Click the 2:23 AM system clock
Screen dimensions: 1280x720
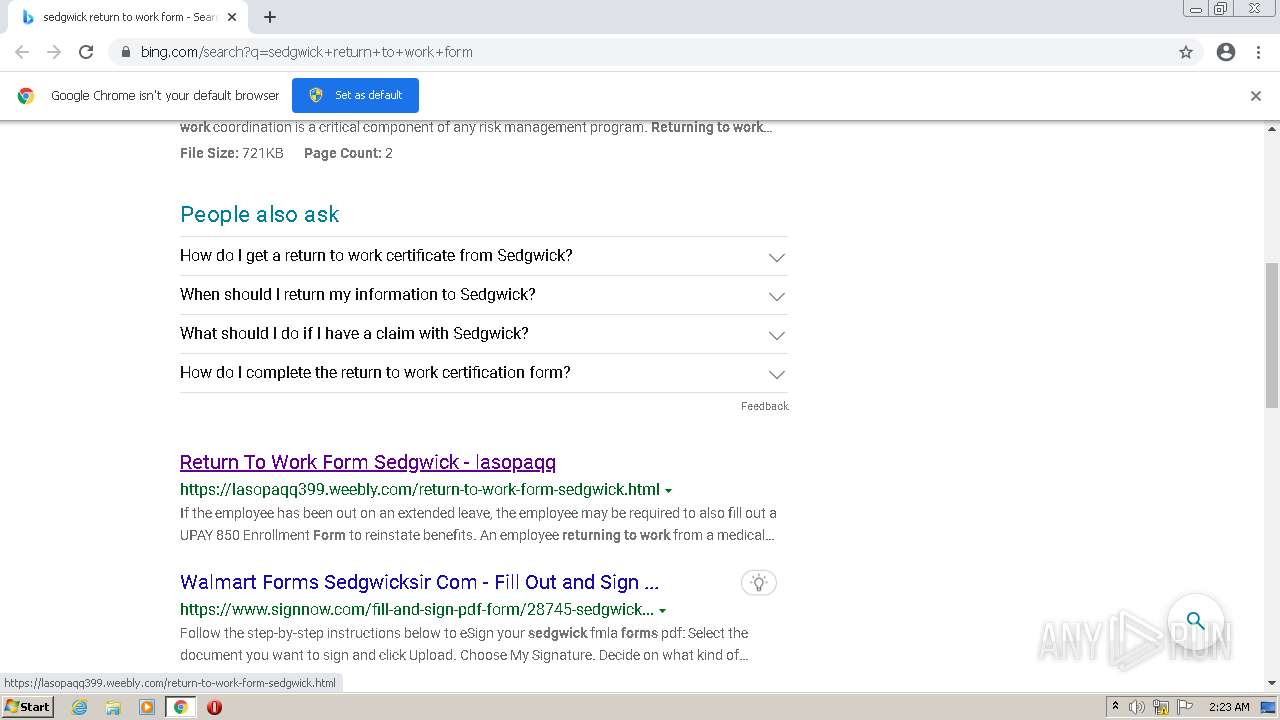tap(1229, 707)
